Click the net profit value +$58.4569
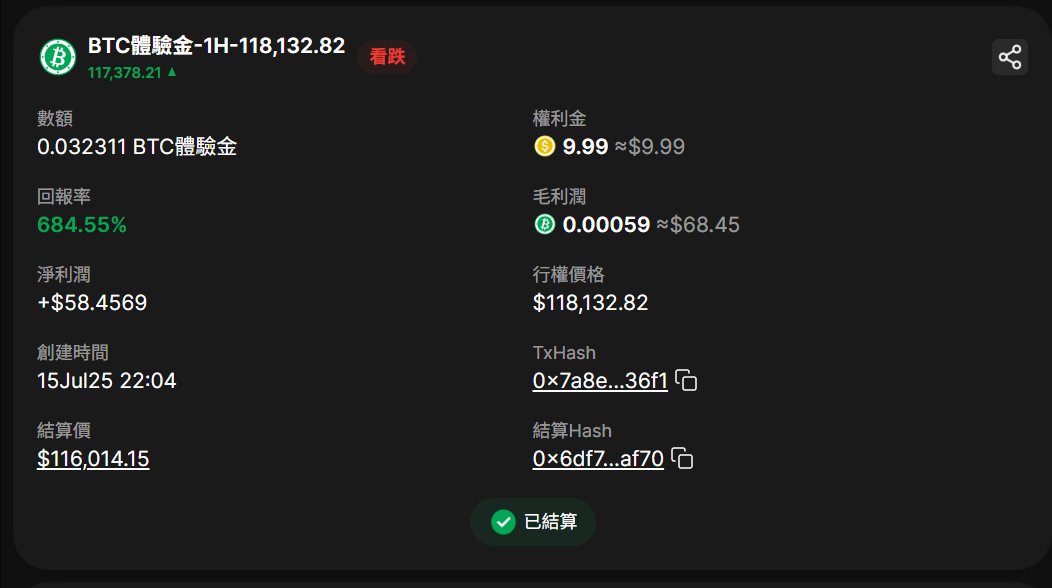Image resolution: width=1052 pixels, height=588 pixels. pos(92,303)
